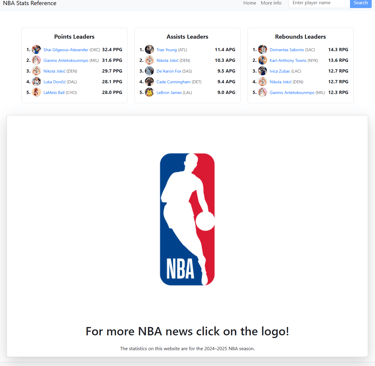Focus the Enter player name search field
The height and width of the screenshot is (366, 375).
coord(319,3)
